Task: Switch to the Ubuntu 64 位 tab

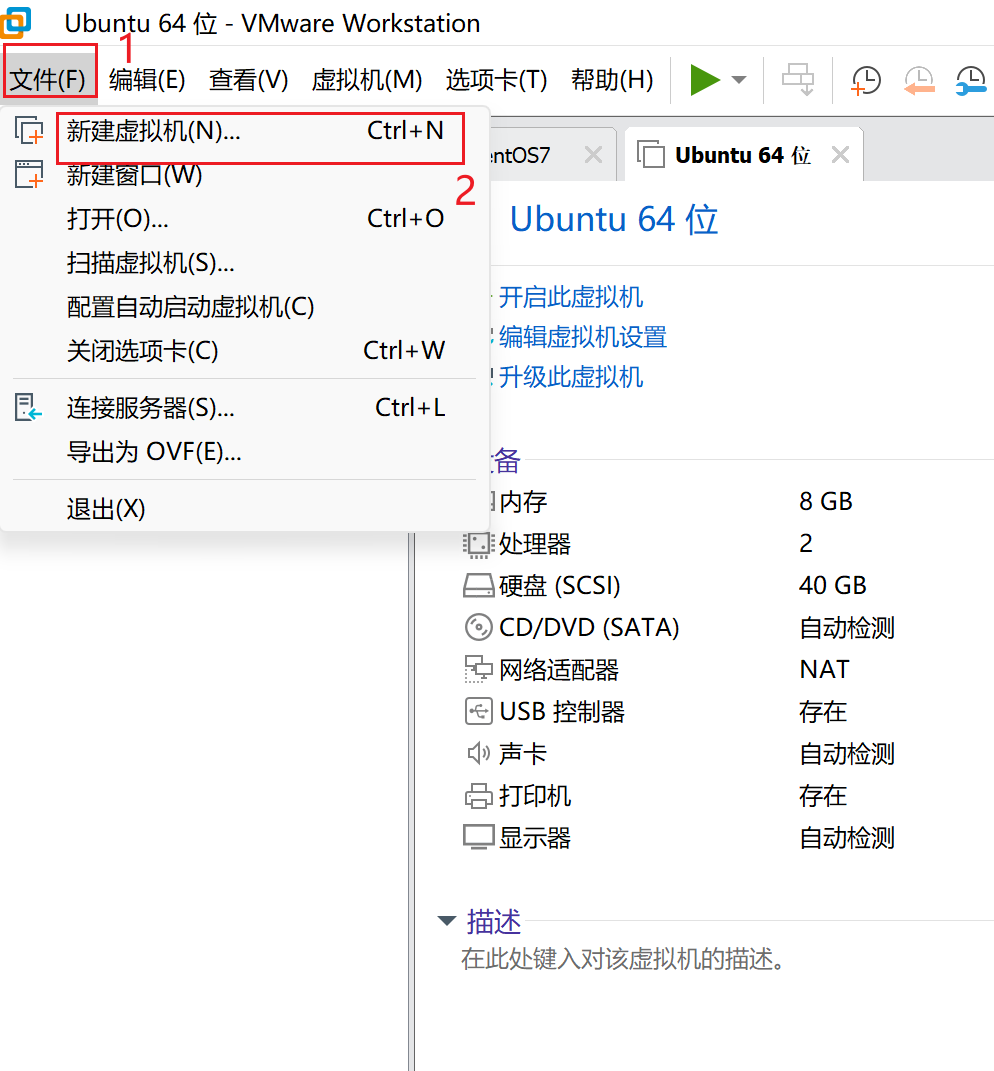Action: pos(743,155)
